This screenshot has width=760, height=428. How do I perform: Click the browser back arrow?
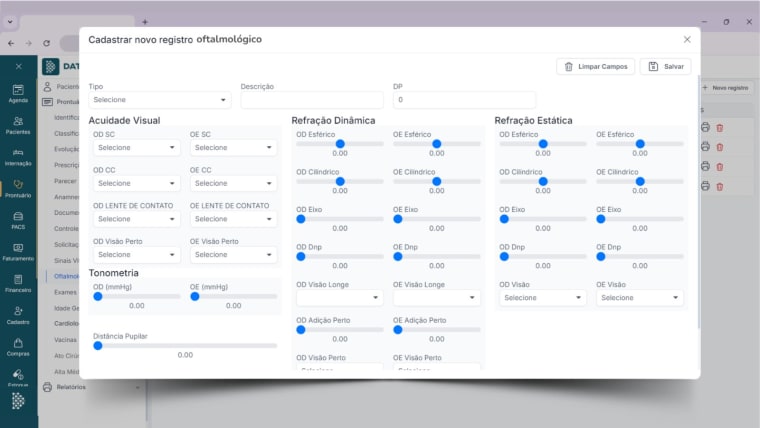[x=11, y=43]
